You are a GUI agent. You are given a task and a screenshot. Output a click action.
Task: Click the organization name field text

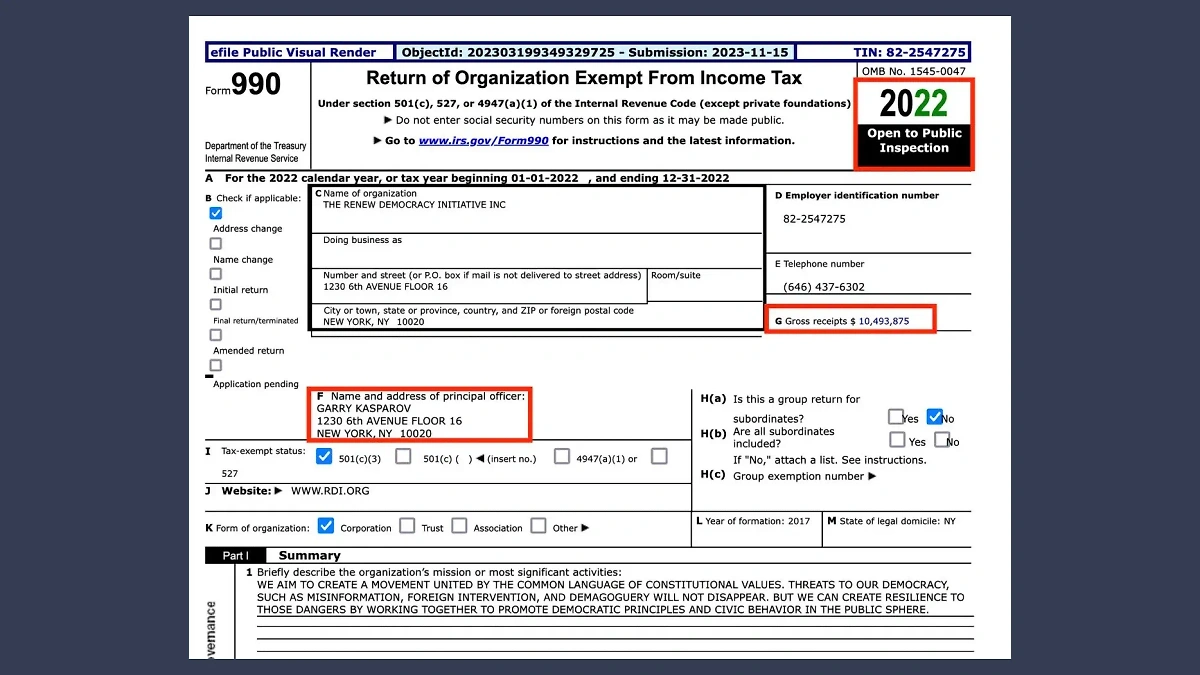(x=414, y=205)
